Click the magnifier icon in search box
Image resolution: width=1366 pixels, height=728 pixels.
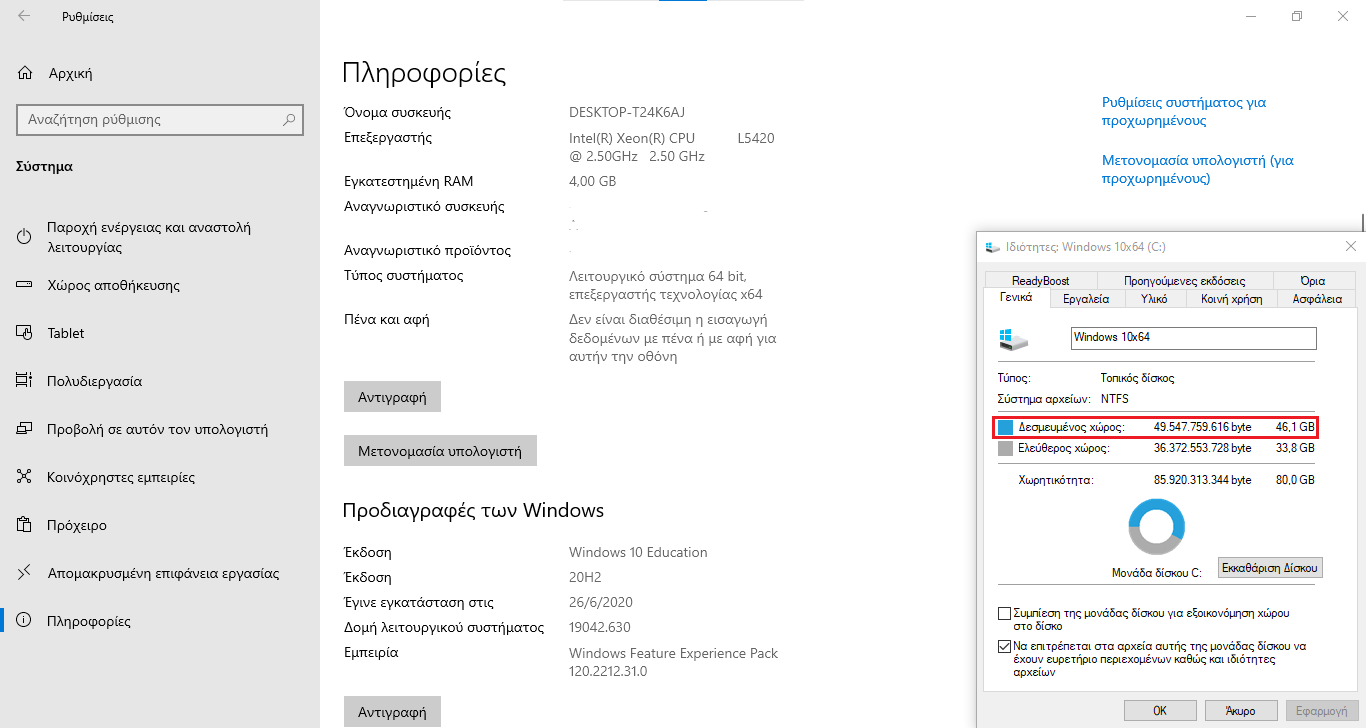click(x=289, y=120)
